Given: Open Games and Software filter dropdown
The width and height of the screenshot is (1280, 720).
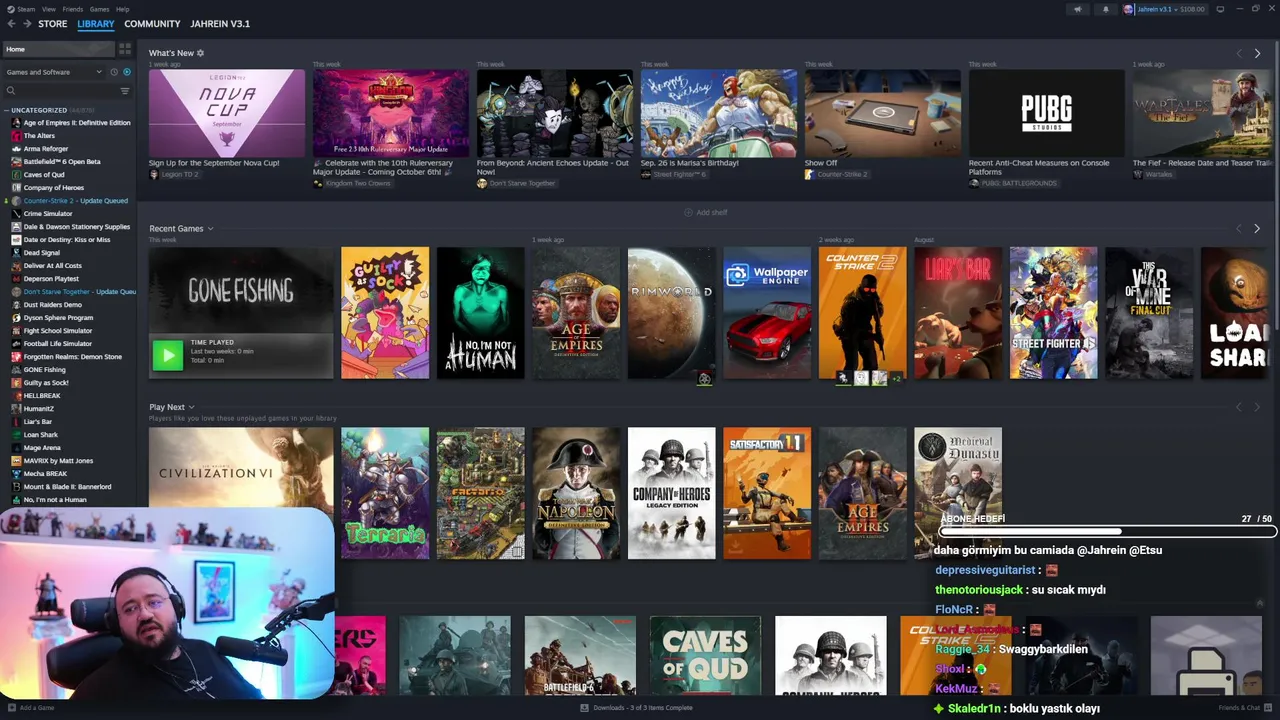Looking at the screenshot, I should 54,72.
